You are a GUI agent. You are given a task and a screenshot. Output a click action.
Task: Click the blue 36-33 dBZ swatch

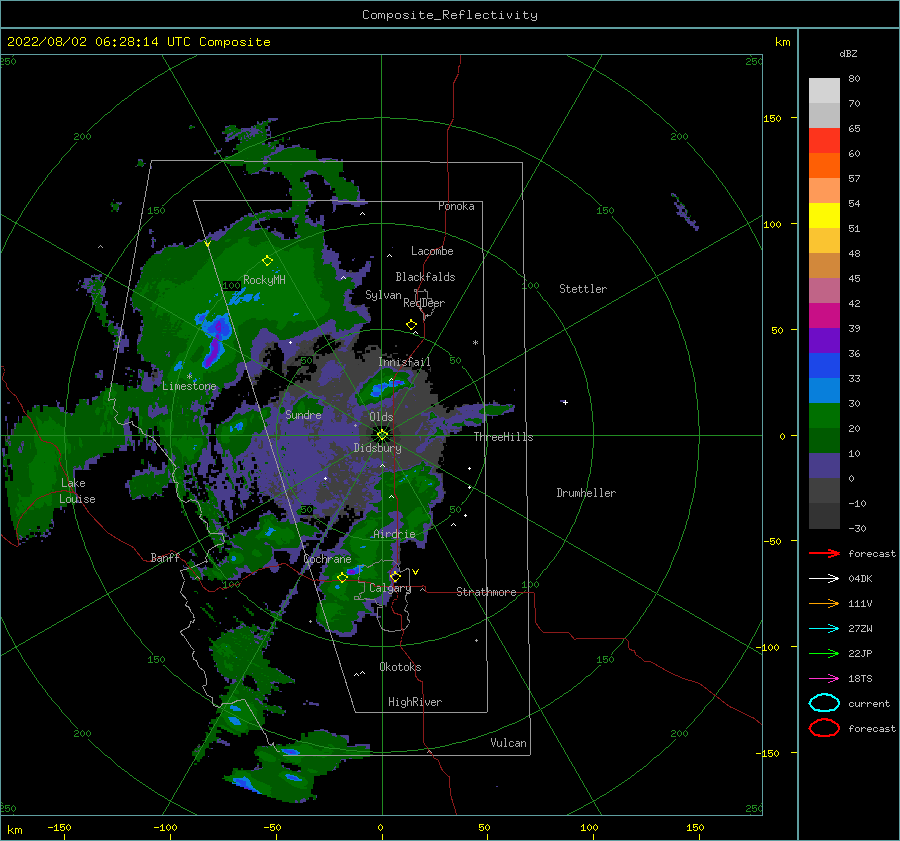[824, 366]
